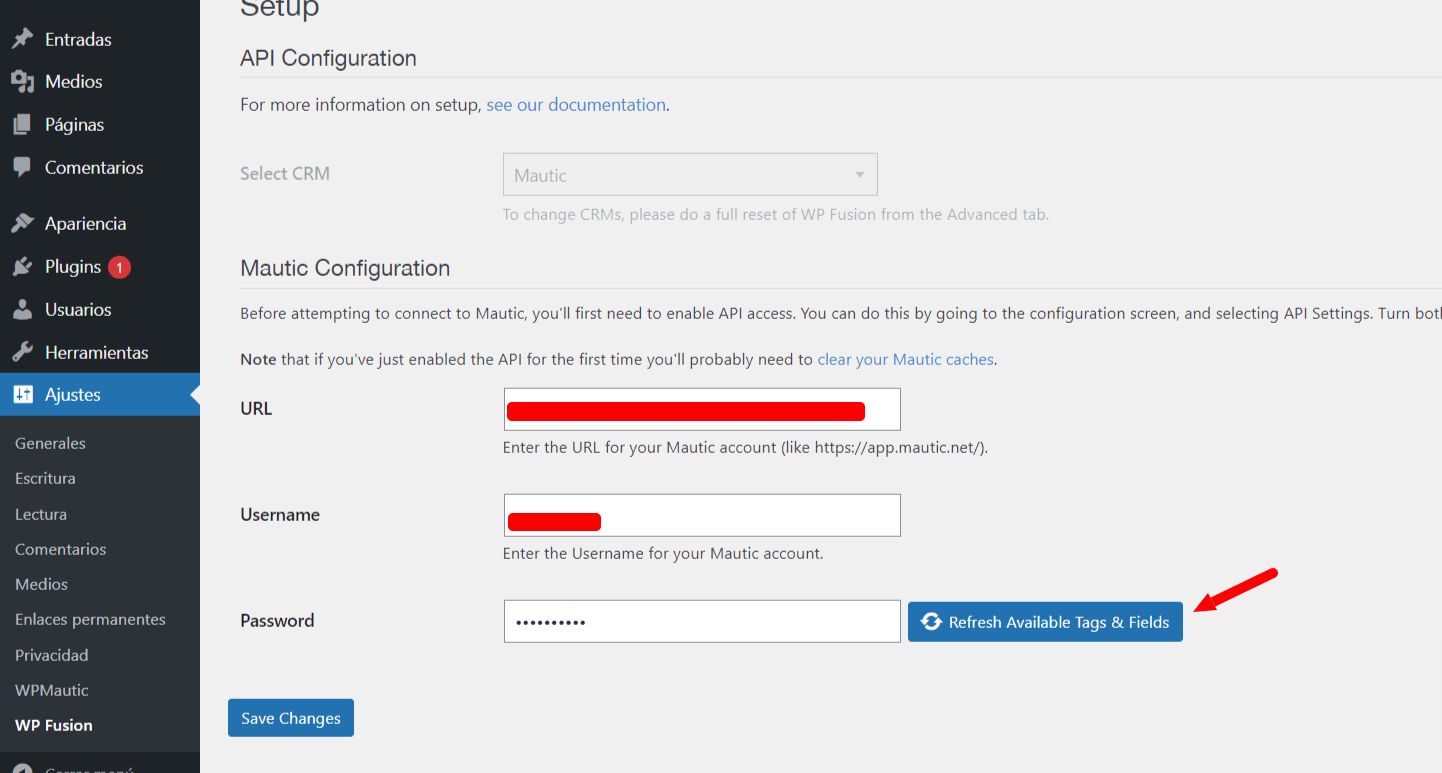This screenshot has width=1442, height=773.
Task: Open the Generales settings submenu
Action: (x=50, y=443)
